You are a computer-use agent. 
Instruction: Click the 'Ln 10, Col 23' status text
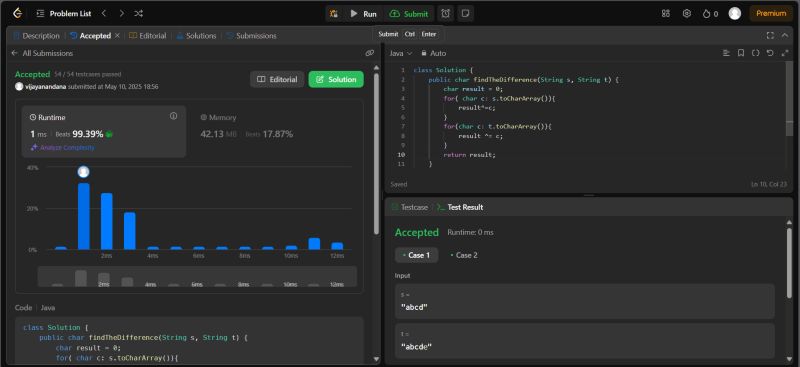(770, 184)
